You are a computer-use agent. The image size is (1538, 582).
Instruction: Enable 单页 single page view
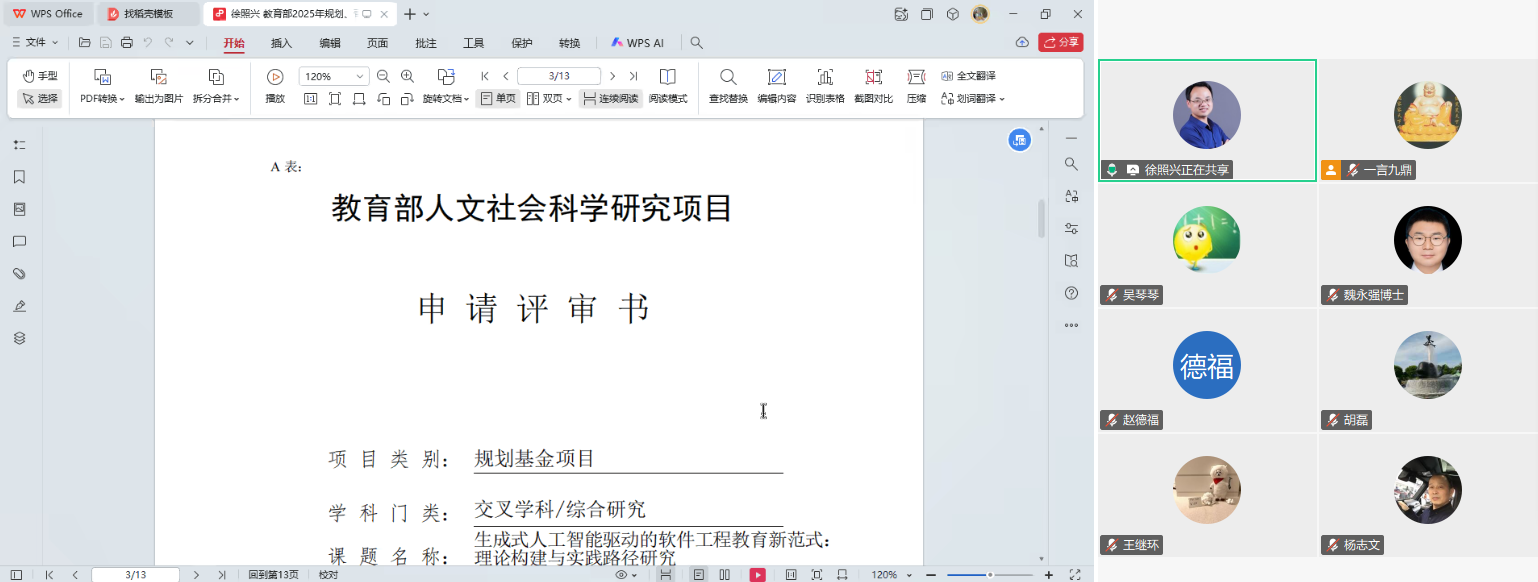click(498, 99)
